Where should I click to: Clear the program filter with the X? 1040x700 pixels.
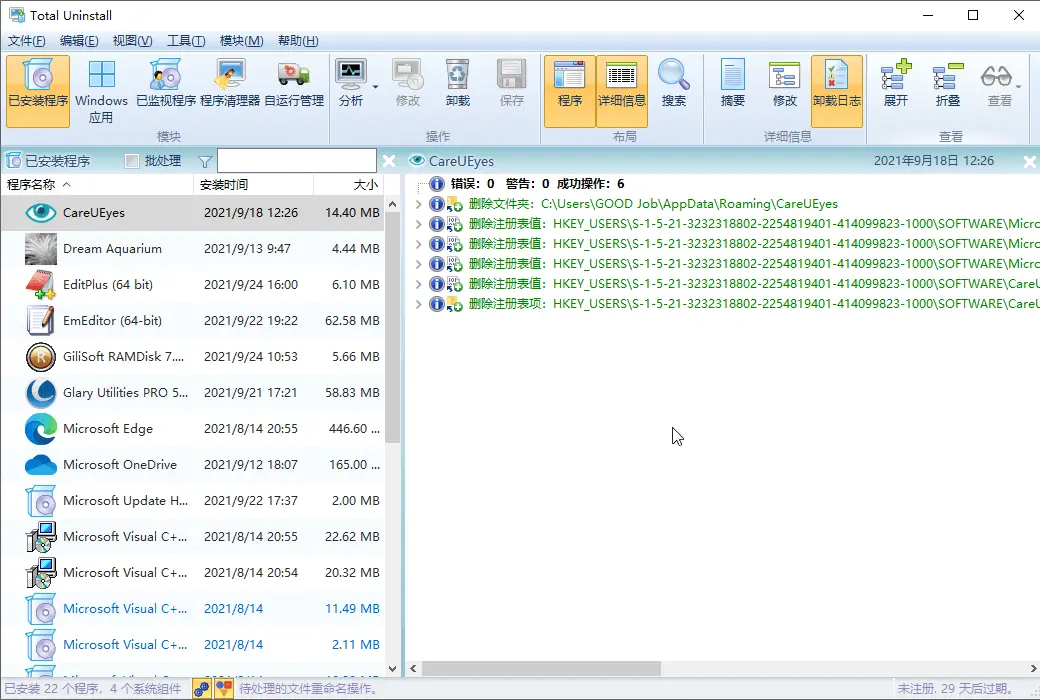pyautogui.click(x=389, y=161)
